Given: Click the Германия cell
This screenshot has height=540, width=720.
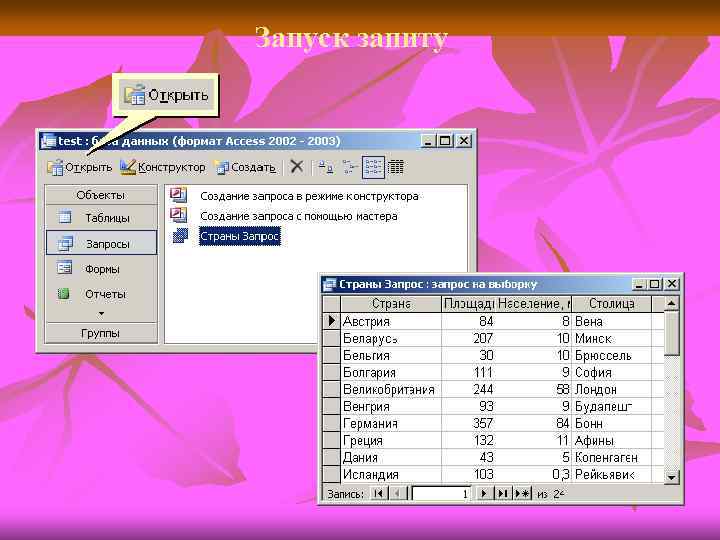Looking at the screenshot, I should point(391,423).
